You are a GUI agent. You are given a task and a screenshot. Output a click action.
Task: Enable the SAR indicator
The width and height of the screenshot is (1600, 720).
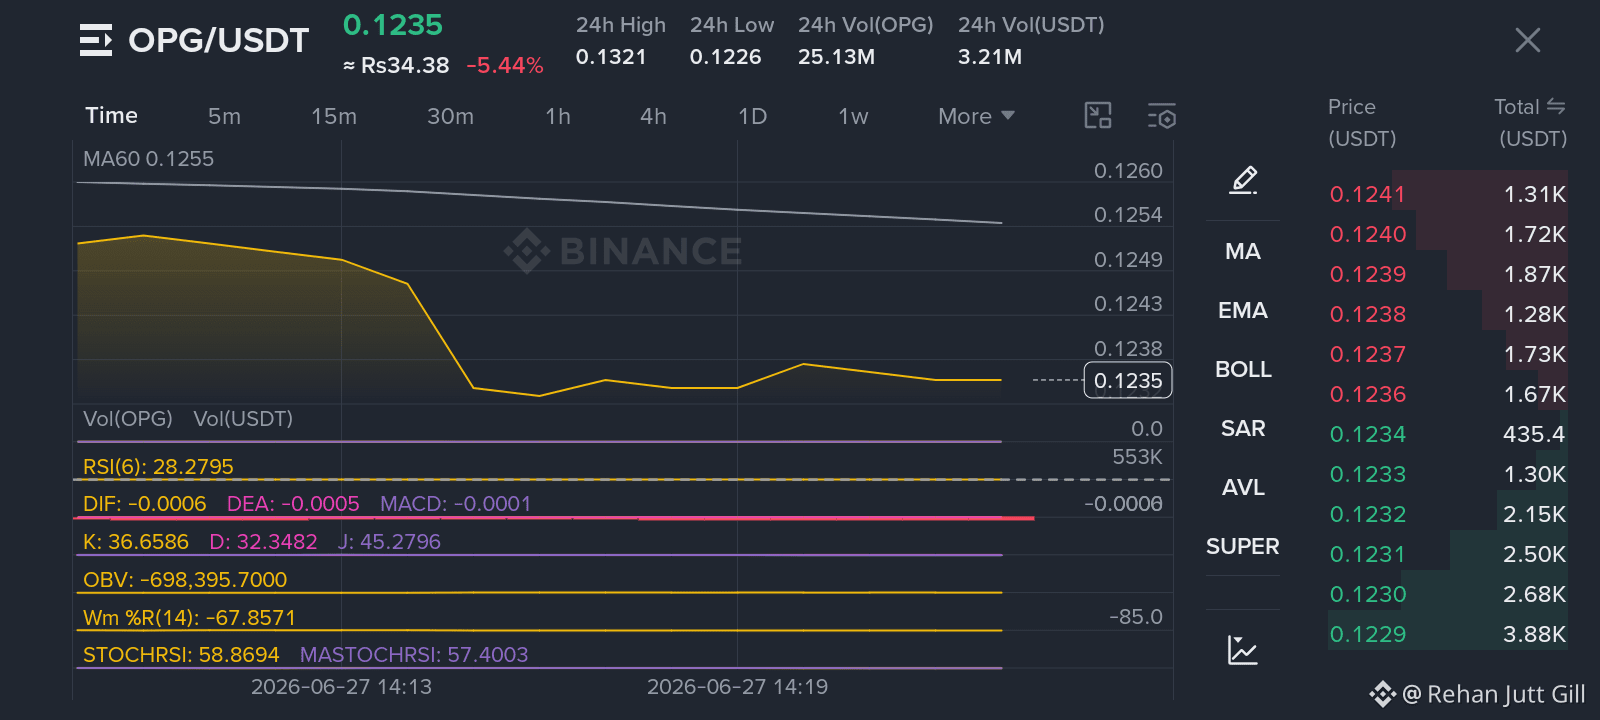click(1243, 428)
